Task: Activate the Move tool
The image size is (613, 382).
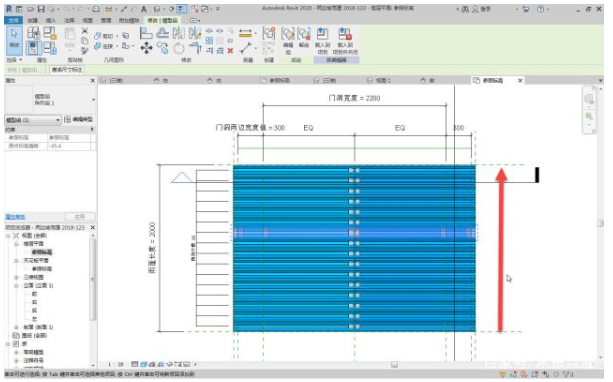Action: coord(146,48)
